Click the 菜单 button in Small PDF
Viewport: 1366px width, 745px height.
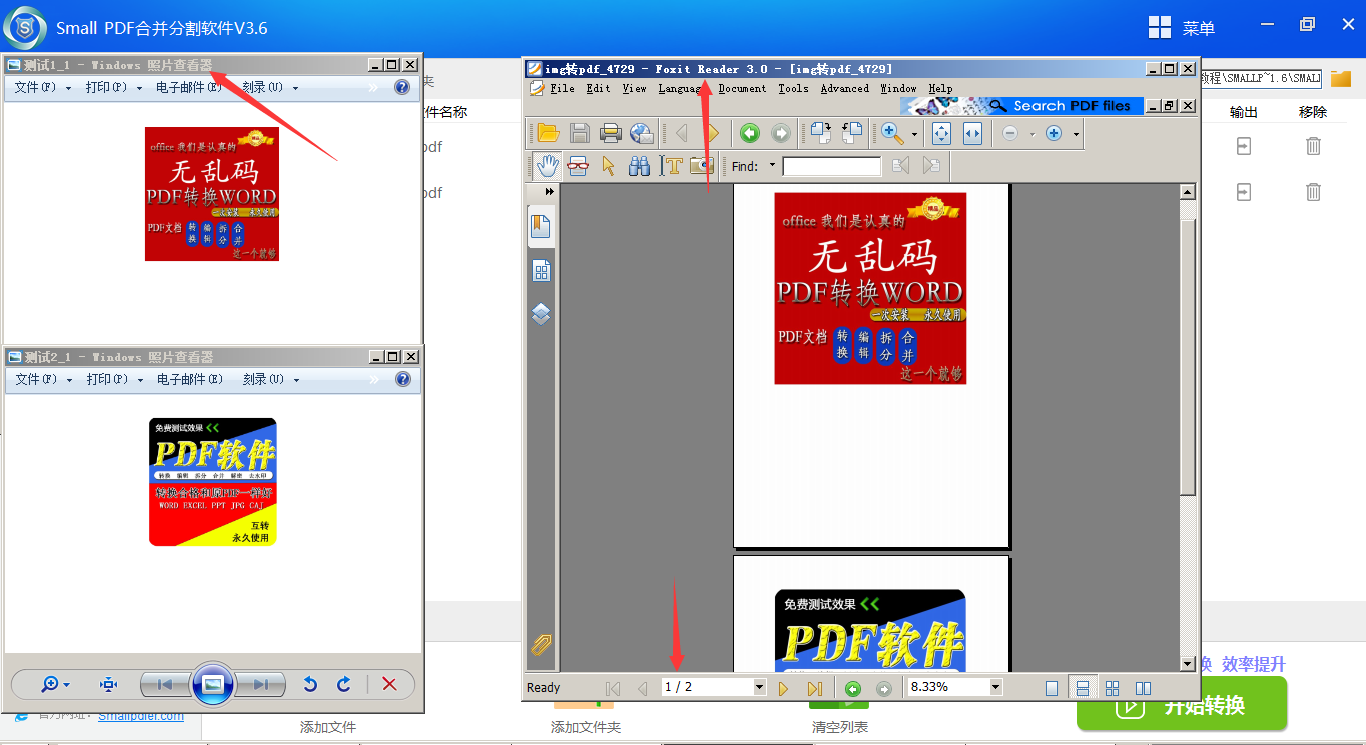pyautogui.click(x=1182, y=28)
